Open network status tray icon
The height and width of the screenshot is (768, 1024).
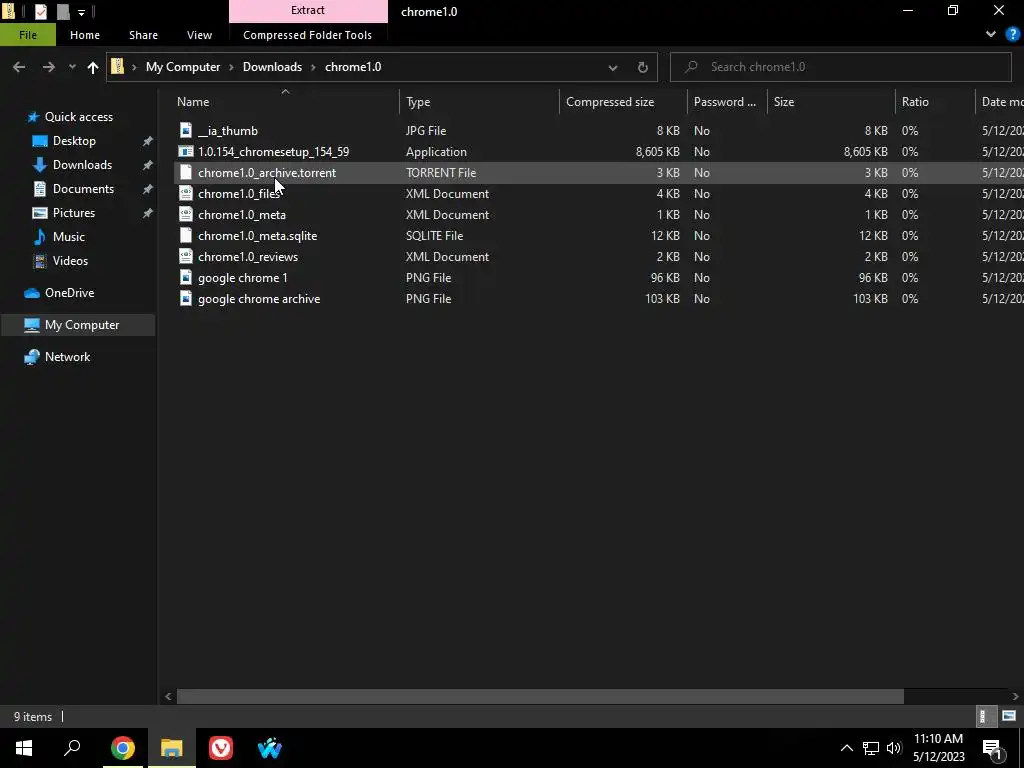tap(871, 748)
